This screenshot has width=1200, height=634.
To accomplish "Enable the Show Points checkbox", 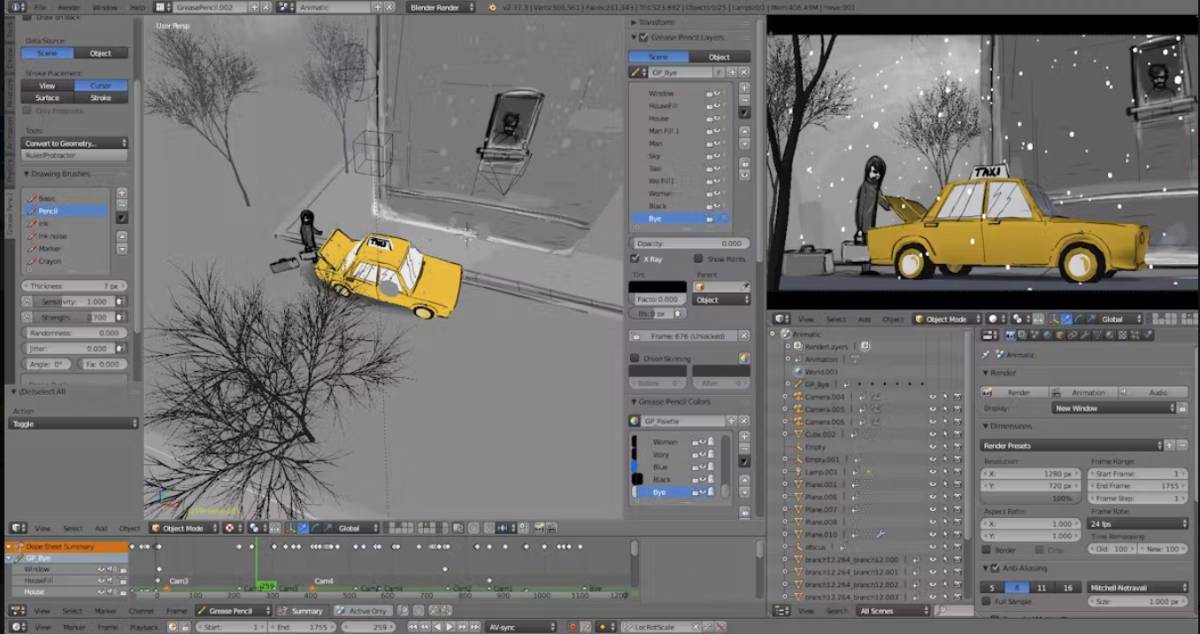I will (699, 258).
